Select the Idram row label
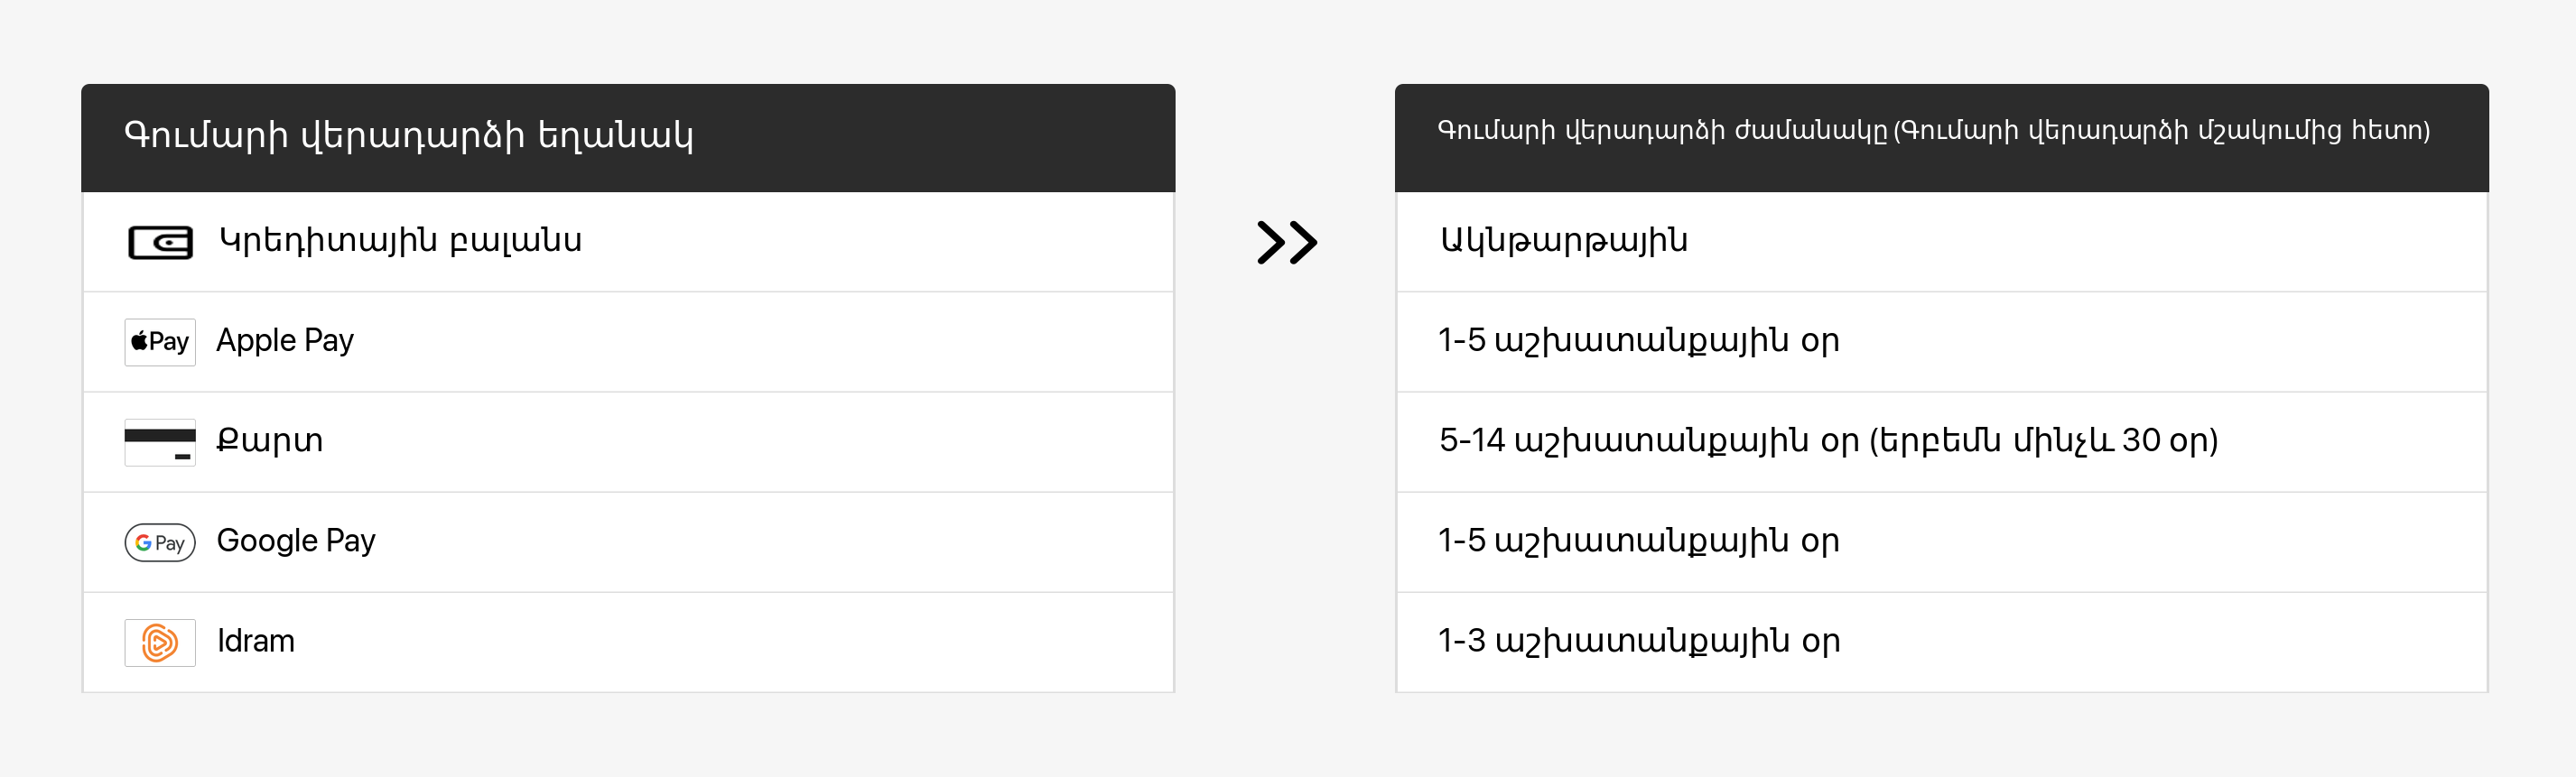2576x777 pixels. tap(256, 641)
